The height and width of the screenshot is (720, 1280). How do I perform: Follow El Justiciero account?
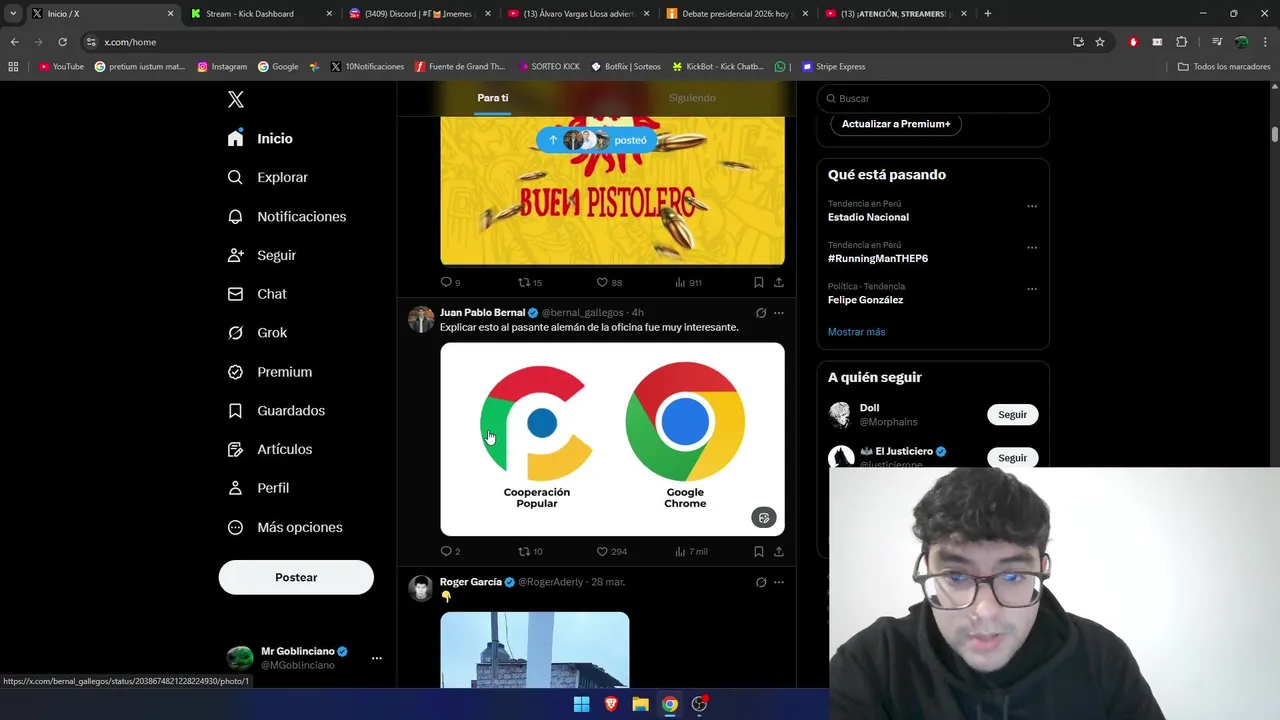point(1012,457)
